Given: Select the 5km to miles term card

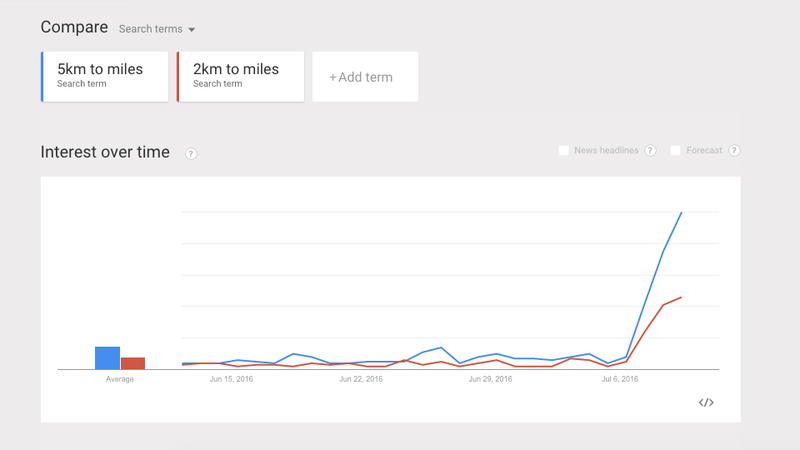Looking at the screenshot, I should click(105, 77).
